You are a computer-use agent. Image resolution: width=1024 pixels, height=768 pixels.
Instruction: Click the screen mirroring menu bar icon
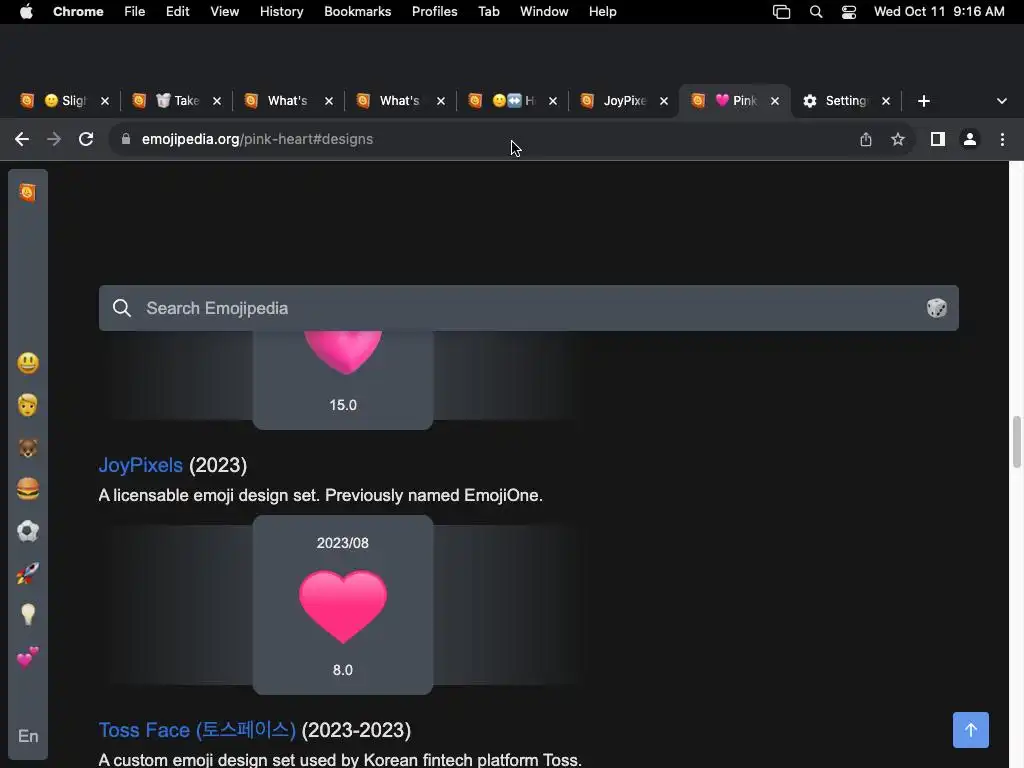[781, 11]
